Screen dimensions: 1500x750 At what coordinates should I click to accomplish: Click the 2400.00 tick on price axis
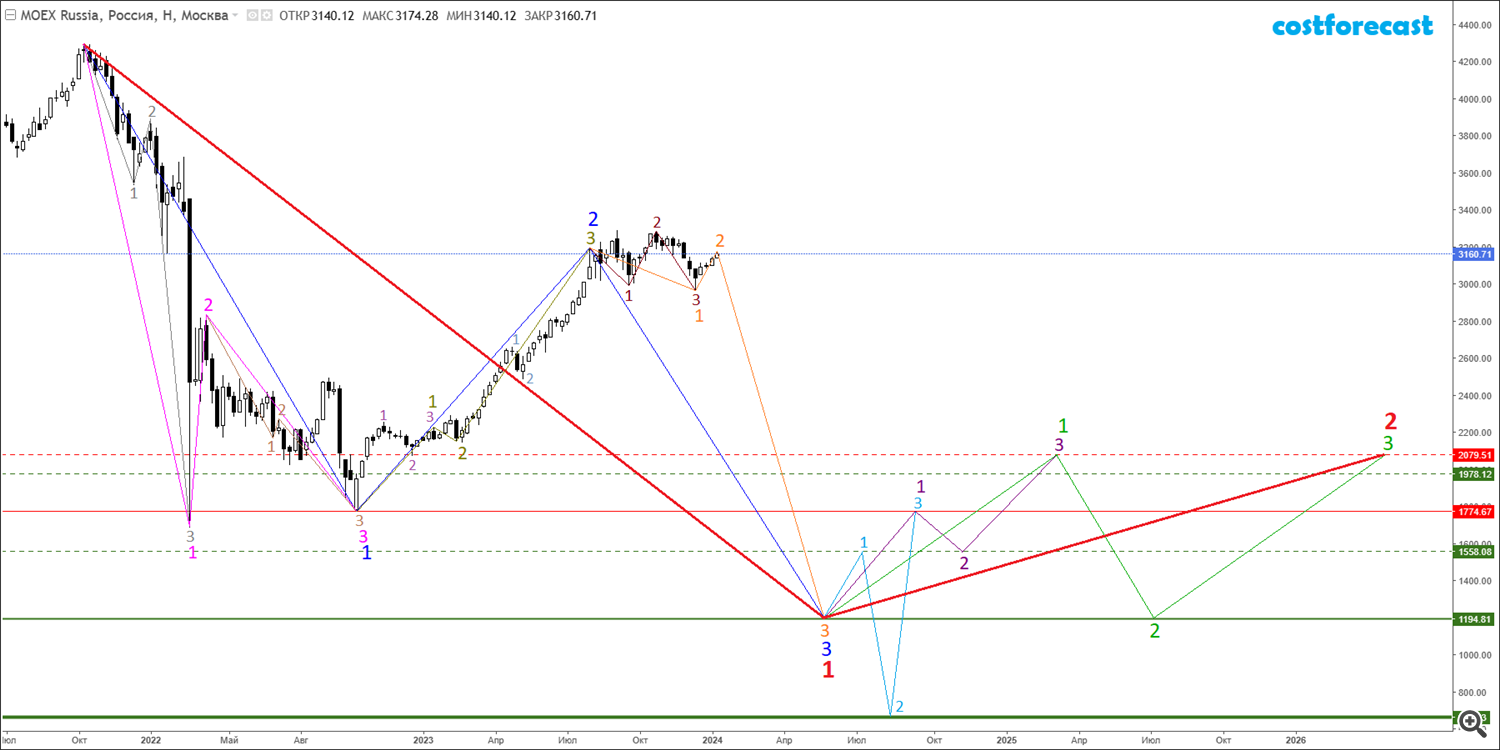[x=1476, y=395]
